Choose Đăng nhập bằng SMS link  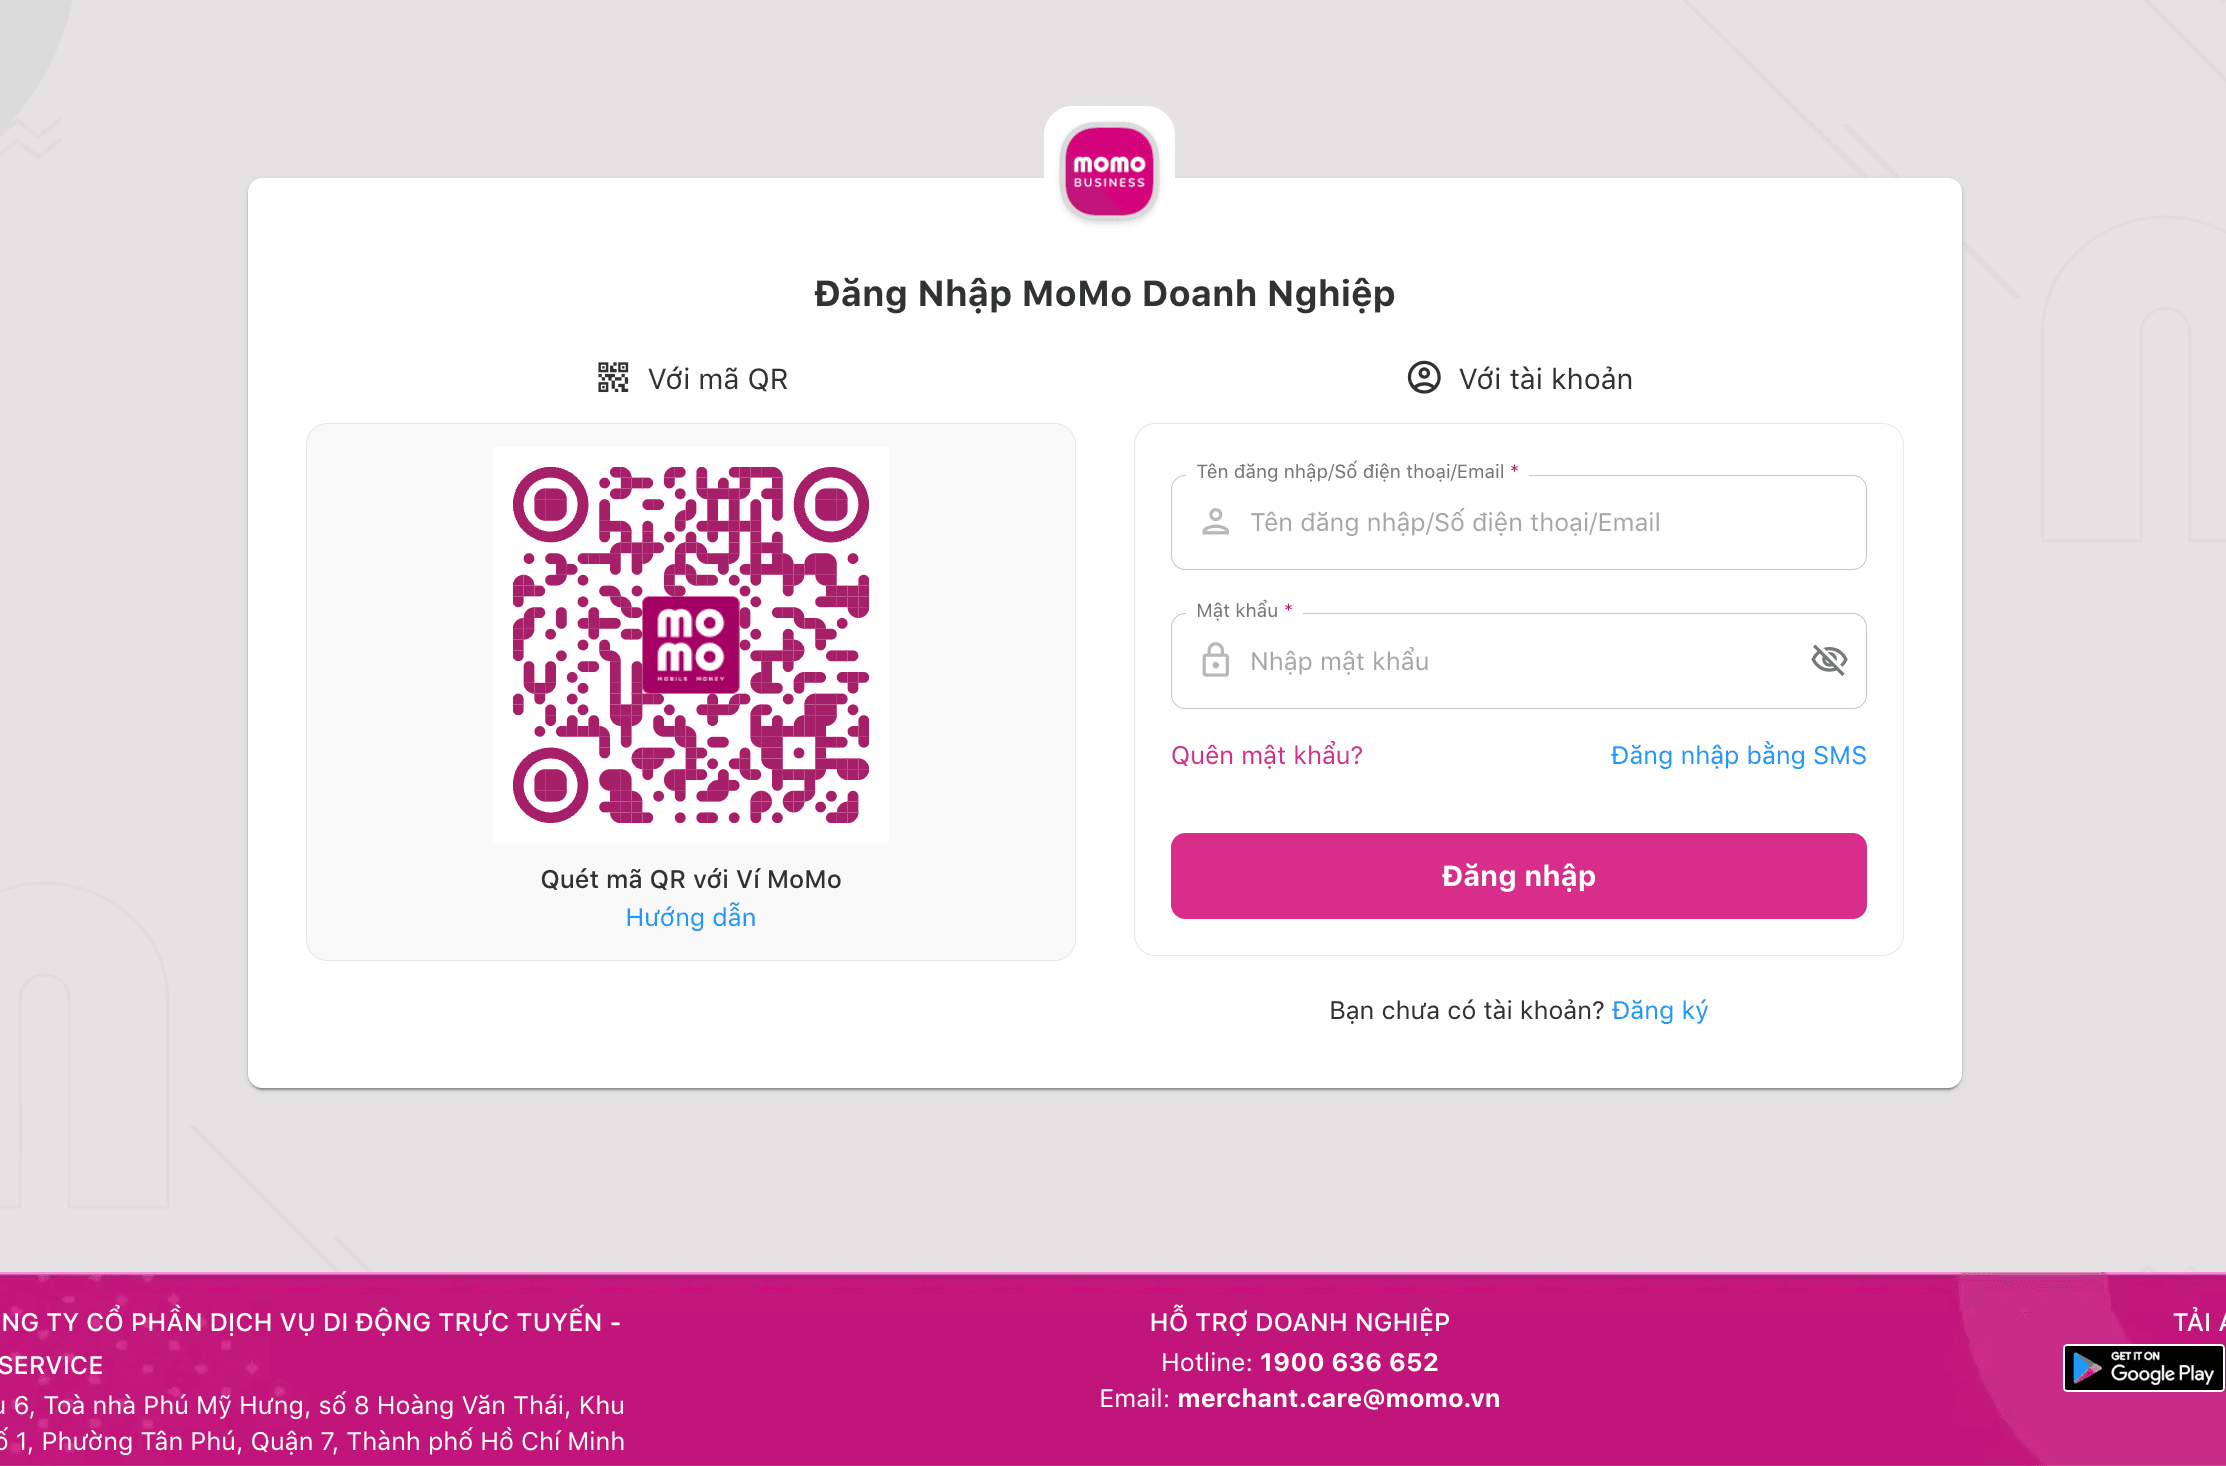pyautogui.click(x=1738, y=755)
